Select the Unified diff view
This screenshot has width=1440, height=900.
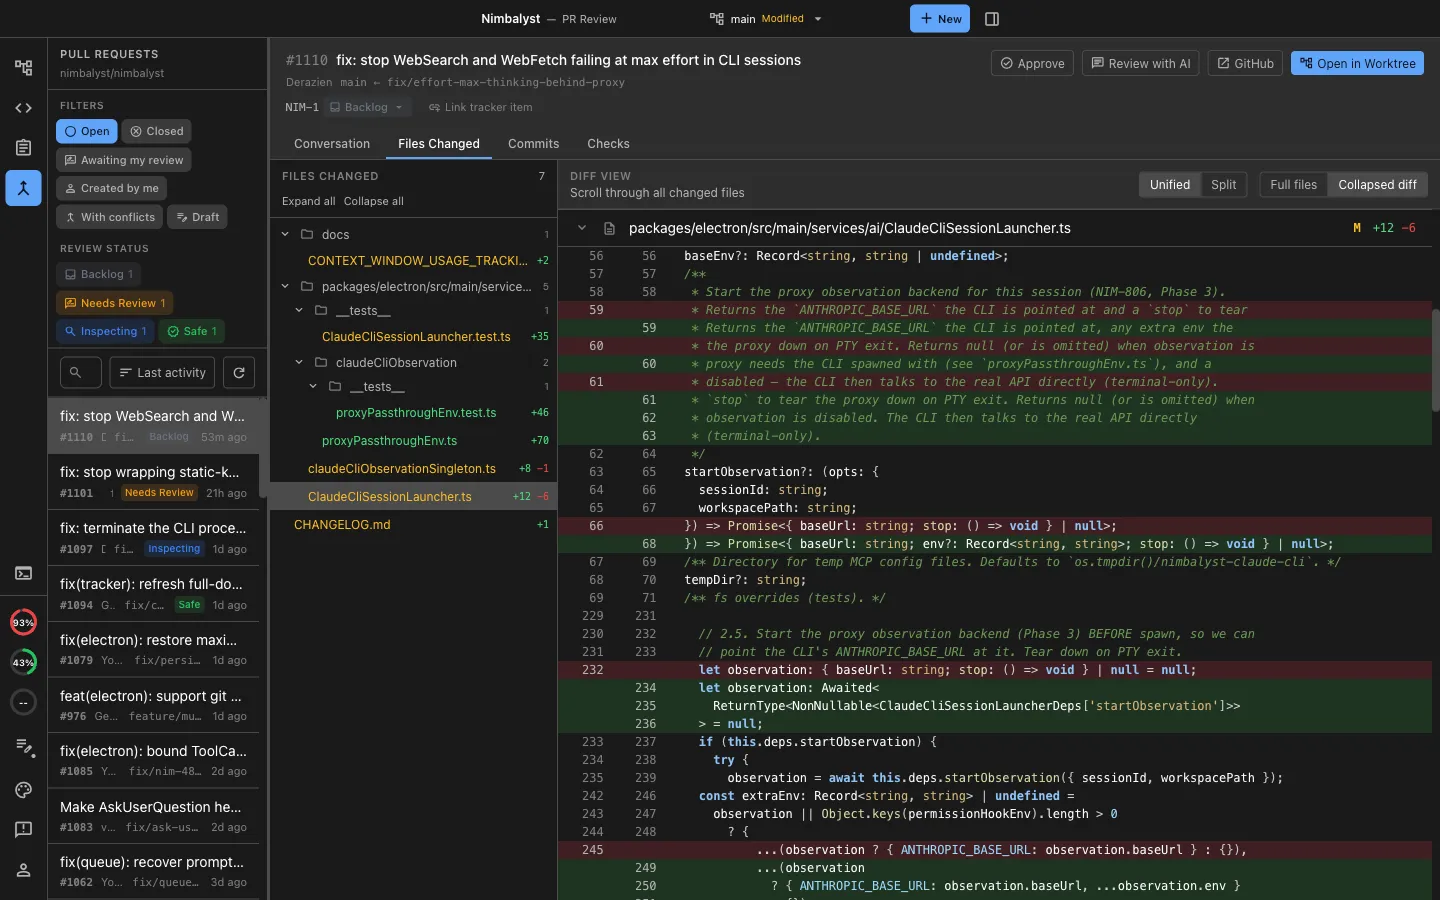pos(1170,185)
